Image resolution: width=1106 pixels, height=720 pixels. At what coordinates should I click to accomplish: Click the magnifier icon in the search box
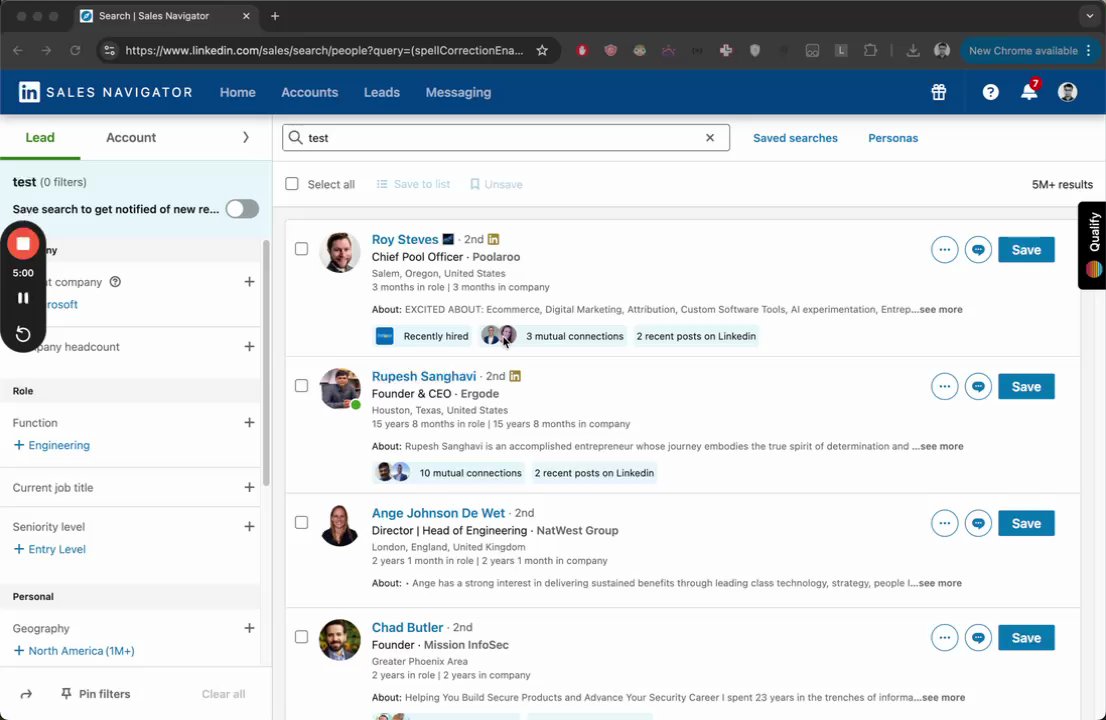tap(296, 138)
